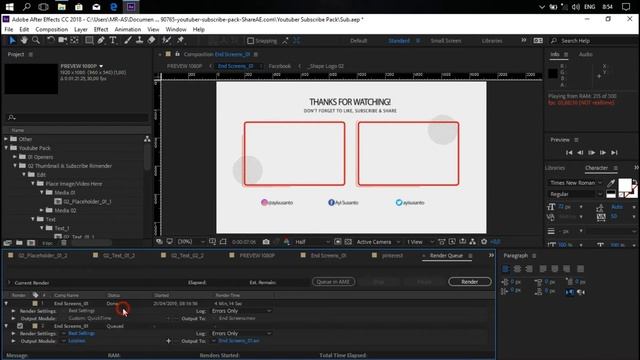Image resolution: width=640 pixels, height=360 pixels.
Task: Select the right-align text paragraph button
Action: coord(529,269)
